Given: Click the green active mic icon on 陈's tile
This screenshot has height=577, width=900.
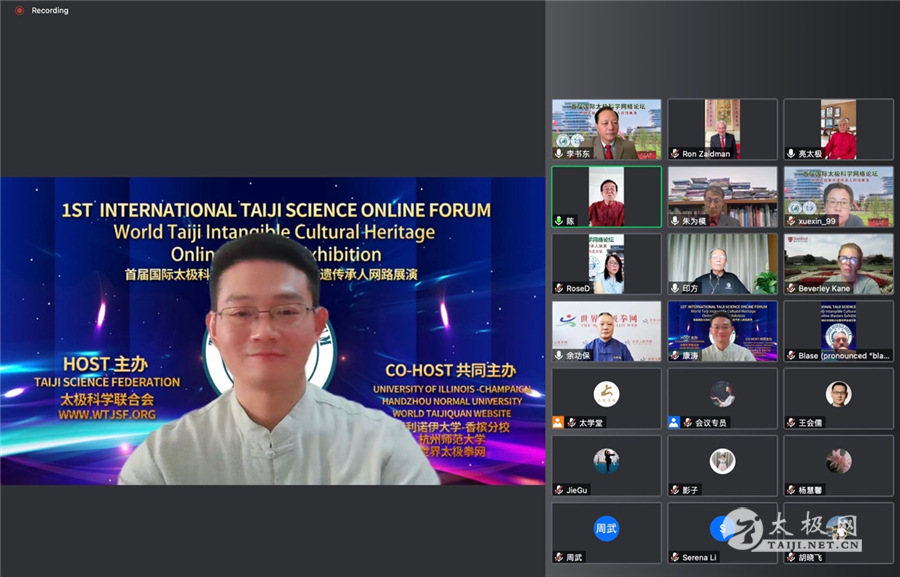Looking at the screenshot, I should [x=559, y=220].
